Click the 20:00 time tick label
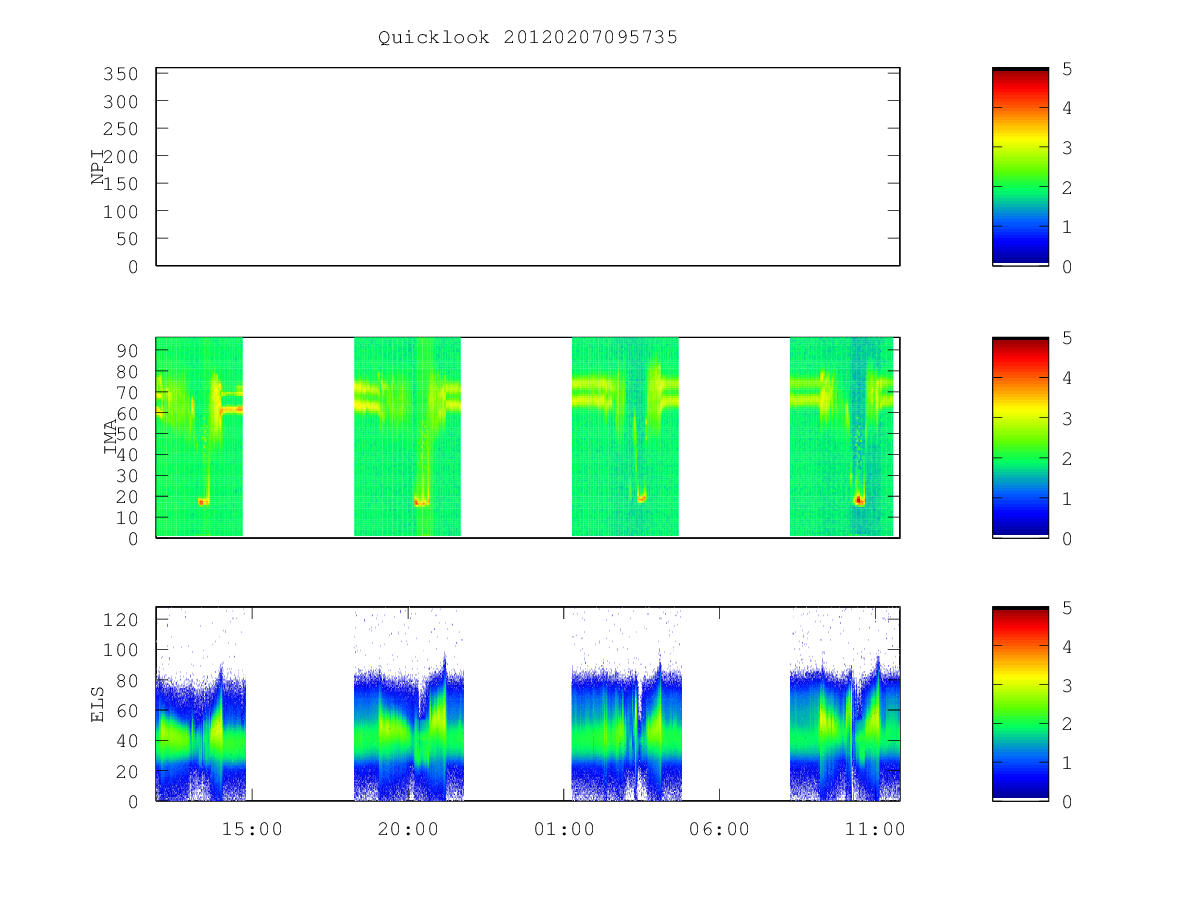 (408, 829)
